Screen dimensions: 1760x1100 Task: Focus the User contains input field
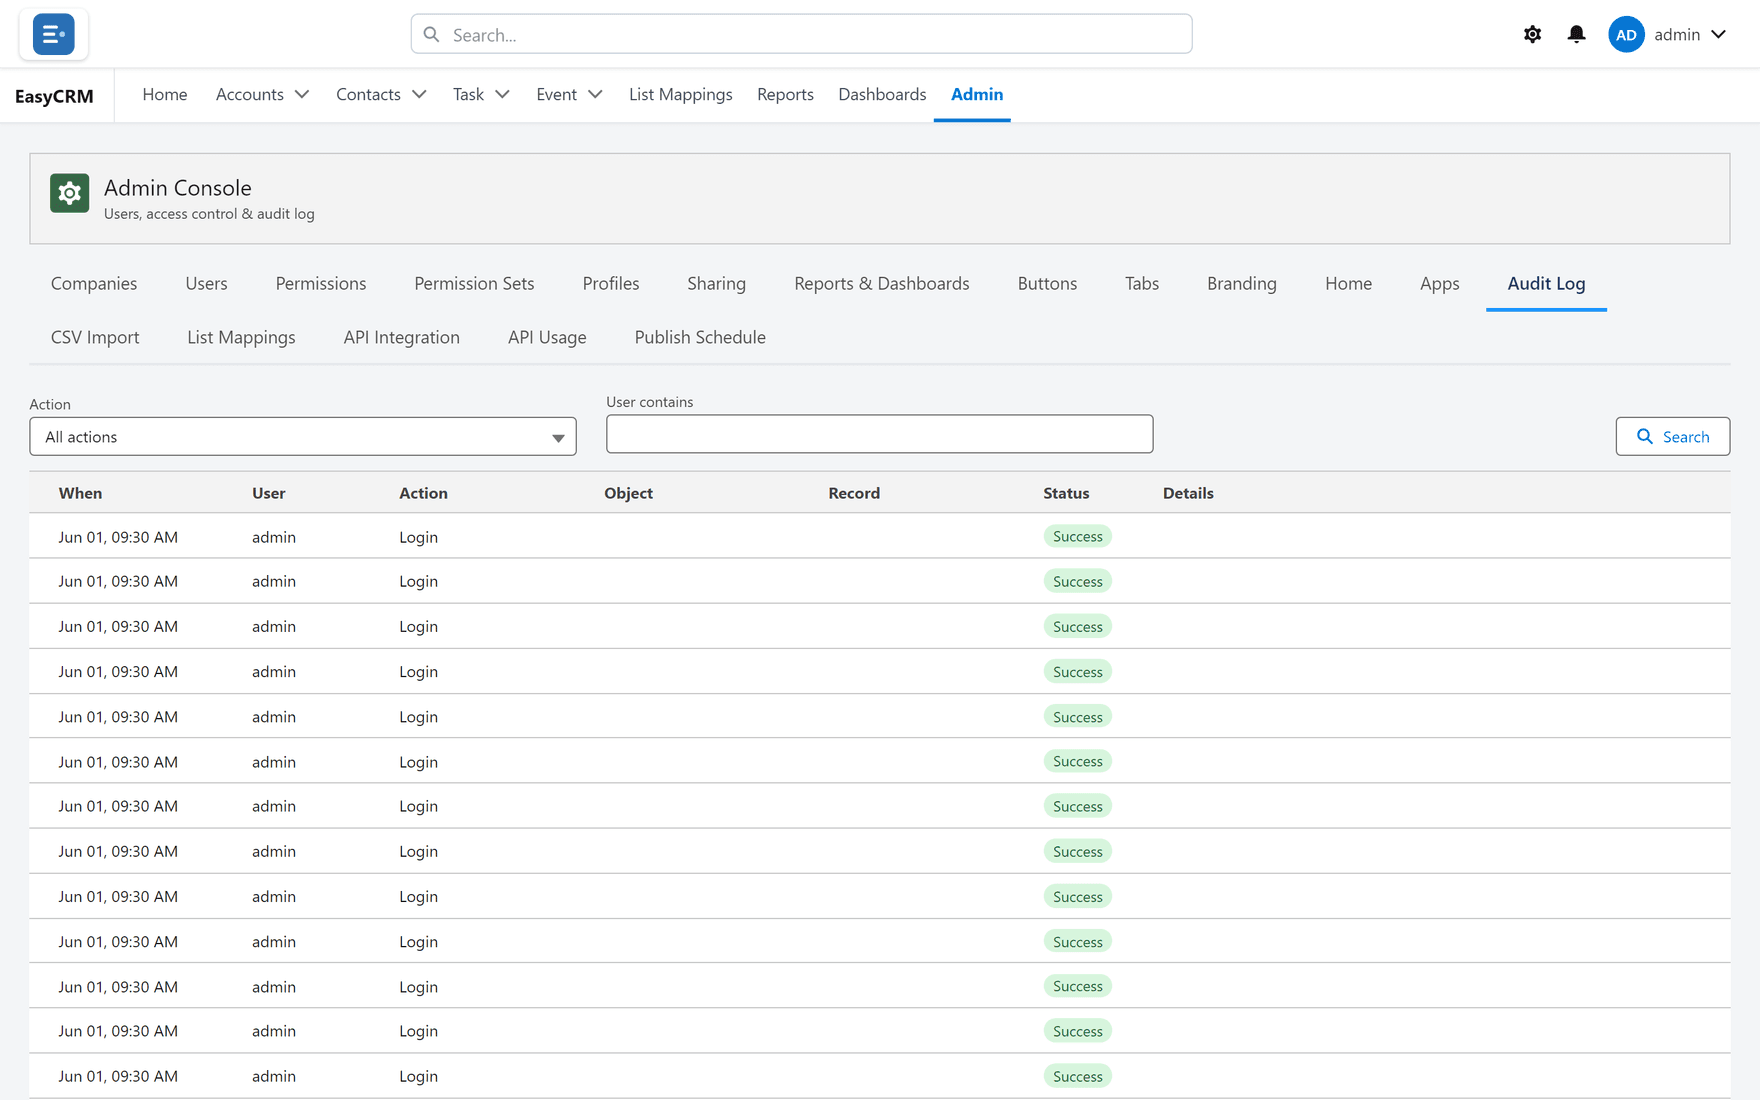point(880,434)
